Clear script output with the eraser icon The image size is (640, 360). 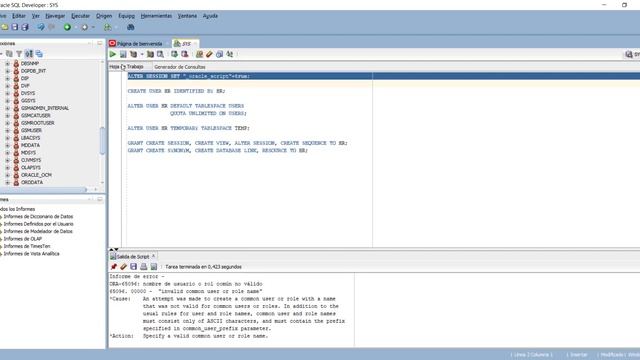click(x=123, y=267)
